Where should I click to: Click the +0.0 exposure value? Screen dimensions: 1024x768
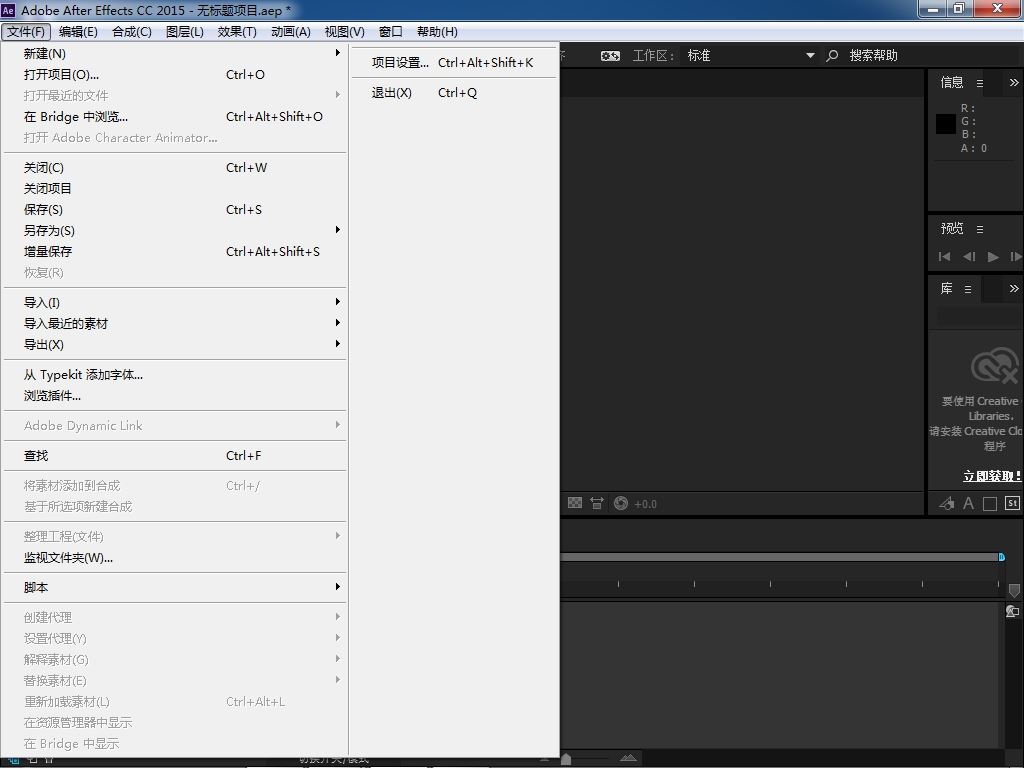pyautogui.click(x=645, y=504)
